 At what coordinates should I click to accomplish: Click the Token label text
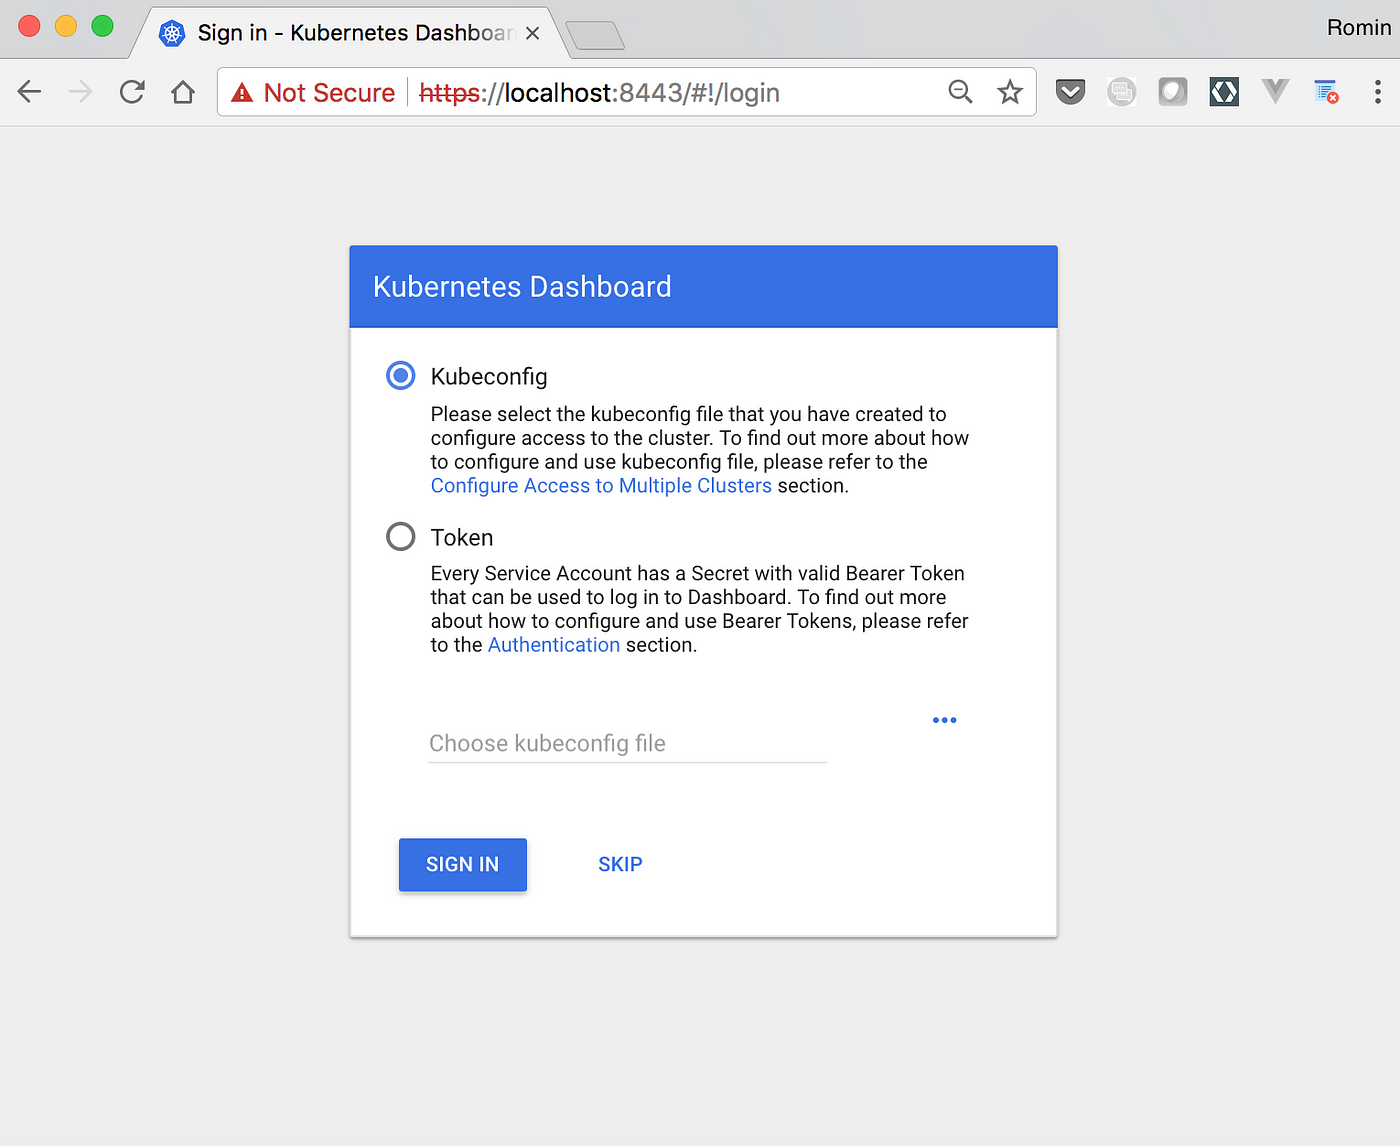462,538
